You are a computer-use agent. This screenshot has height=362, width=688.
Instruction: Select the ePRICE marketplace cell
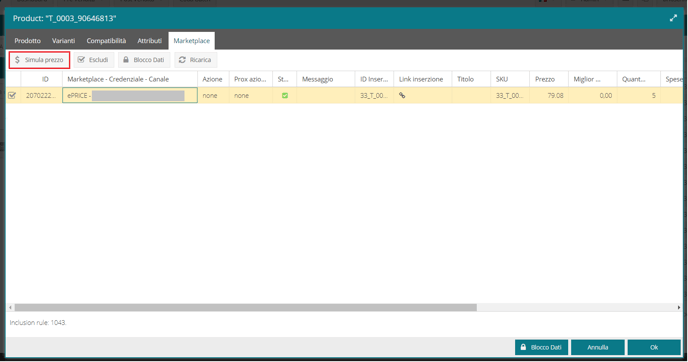(130, 95)
